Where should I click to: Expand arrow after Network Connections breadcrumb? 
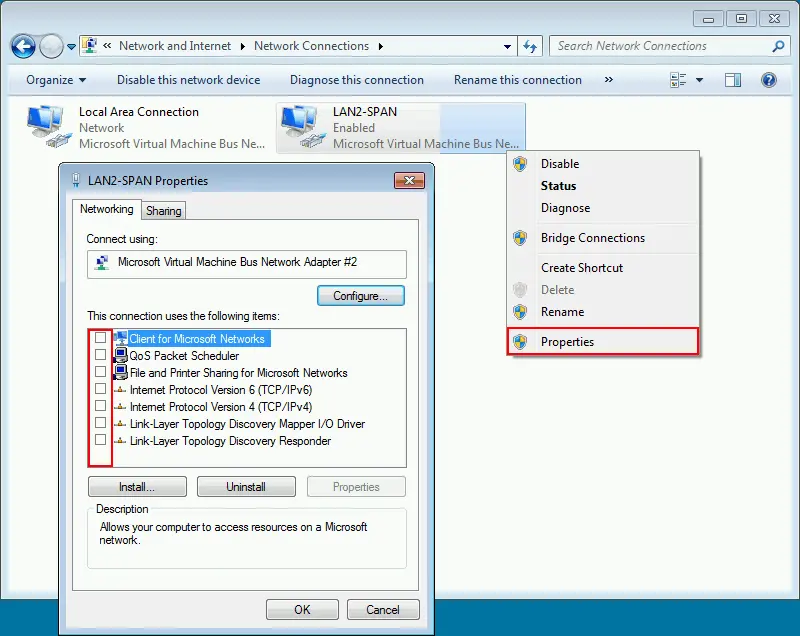381,46
